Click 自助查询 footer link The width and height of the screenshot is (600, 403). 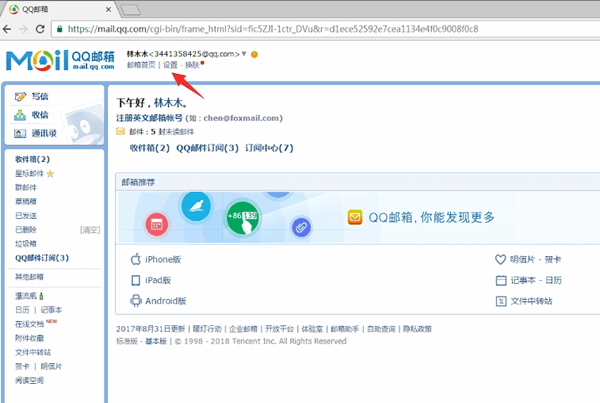tap(381, 329)
